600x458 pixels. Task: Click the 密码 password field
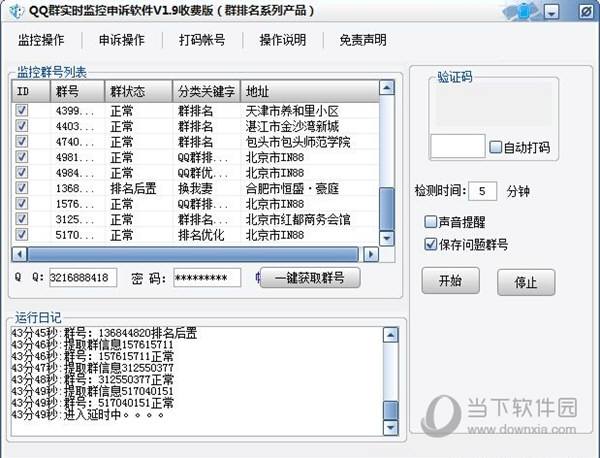point(207,277)
